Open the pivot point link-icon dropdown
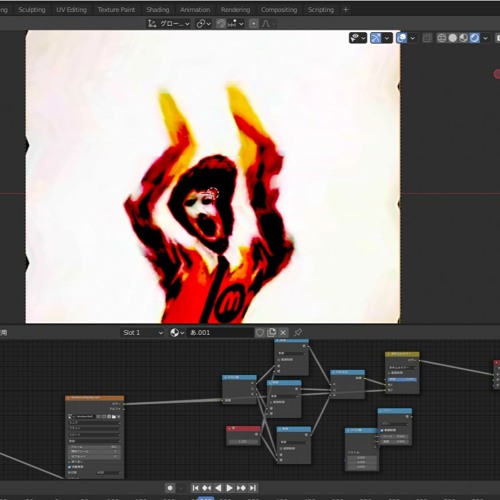Image resolution: width=500 pixels, height=500 pixels. (203, 24)
